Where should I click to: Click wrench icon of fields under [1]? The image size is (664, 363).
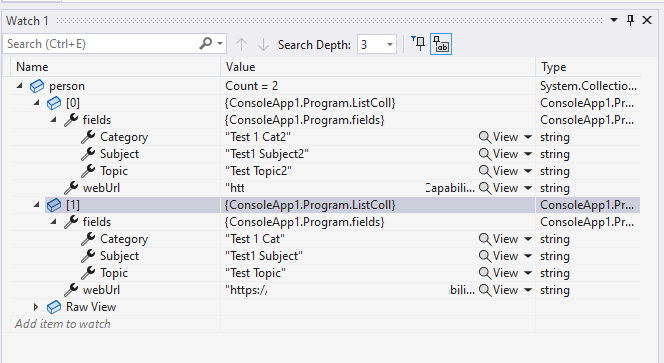point(71,222)
